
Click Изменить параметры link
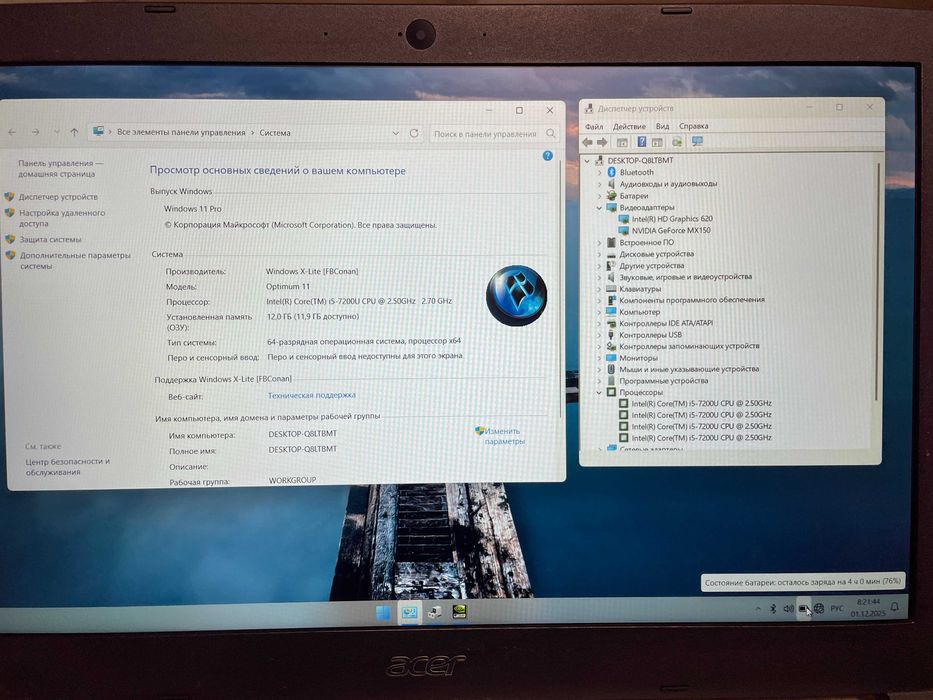pos(504,436)
